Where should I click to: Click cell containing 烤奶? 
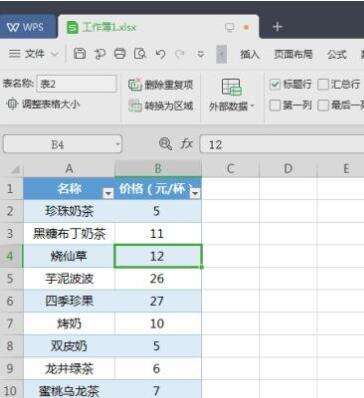pyautogui.click(x=69, y=323)
